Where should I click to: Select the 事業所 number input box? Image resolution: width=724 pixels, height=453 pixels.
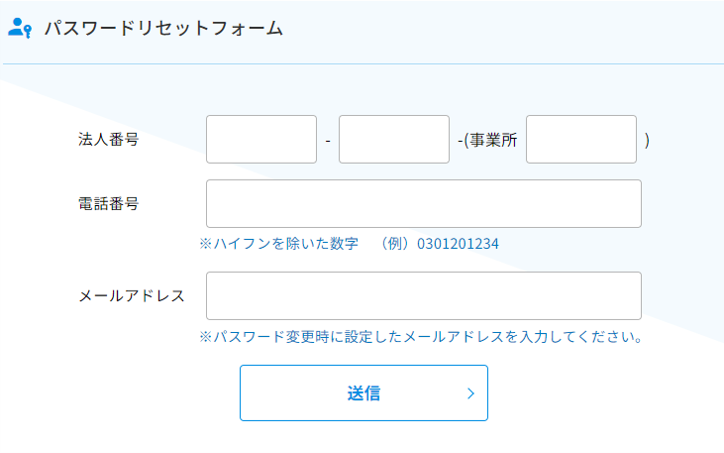click(581, 139)
